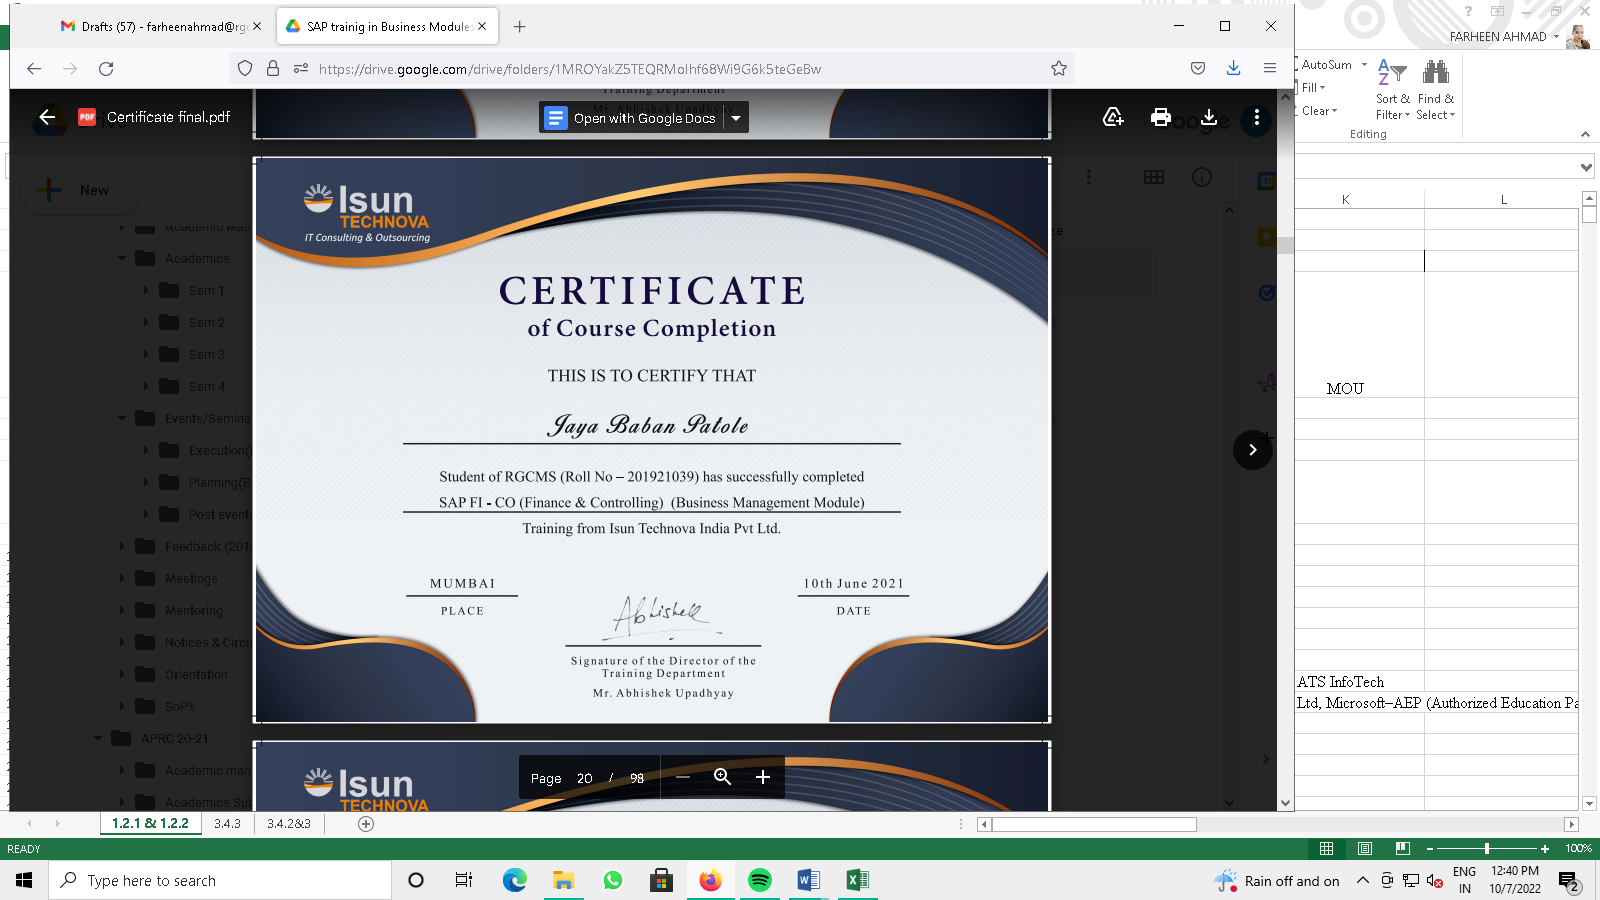Open Windows Start menu
This screenshot has width=1600, height=900.
click(x=24, y=880)
